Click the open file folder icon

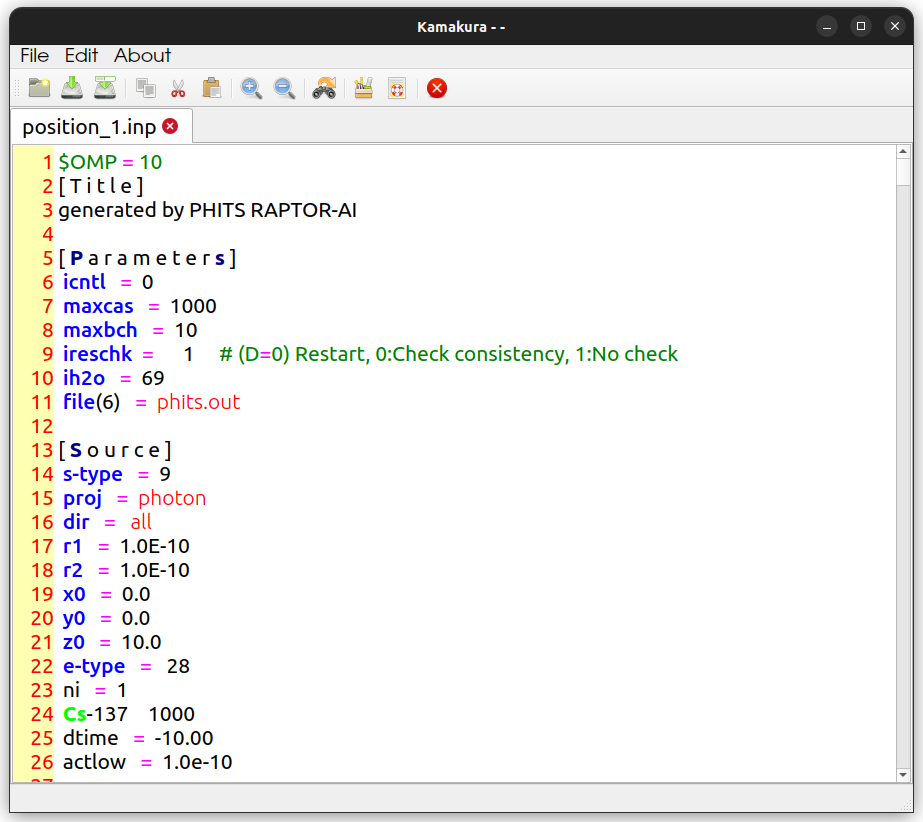[x=39, y=88]
